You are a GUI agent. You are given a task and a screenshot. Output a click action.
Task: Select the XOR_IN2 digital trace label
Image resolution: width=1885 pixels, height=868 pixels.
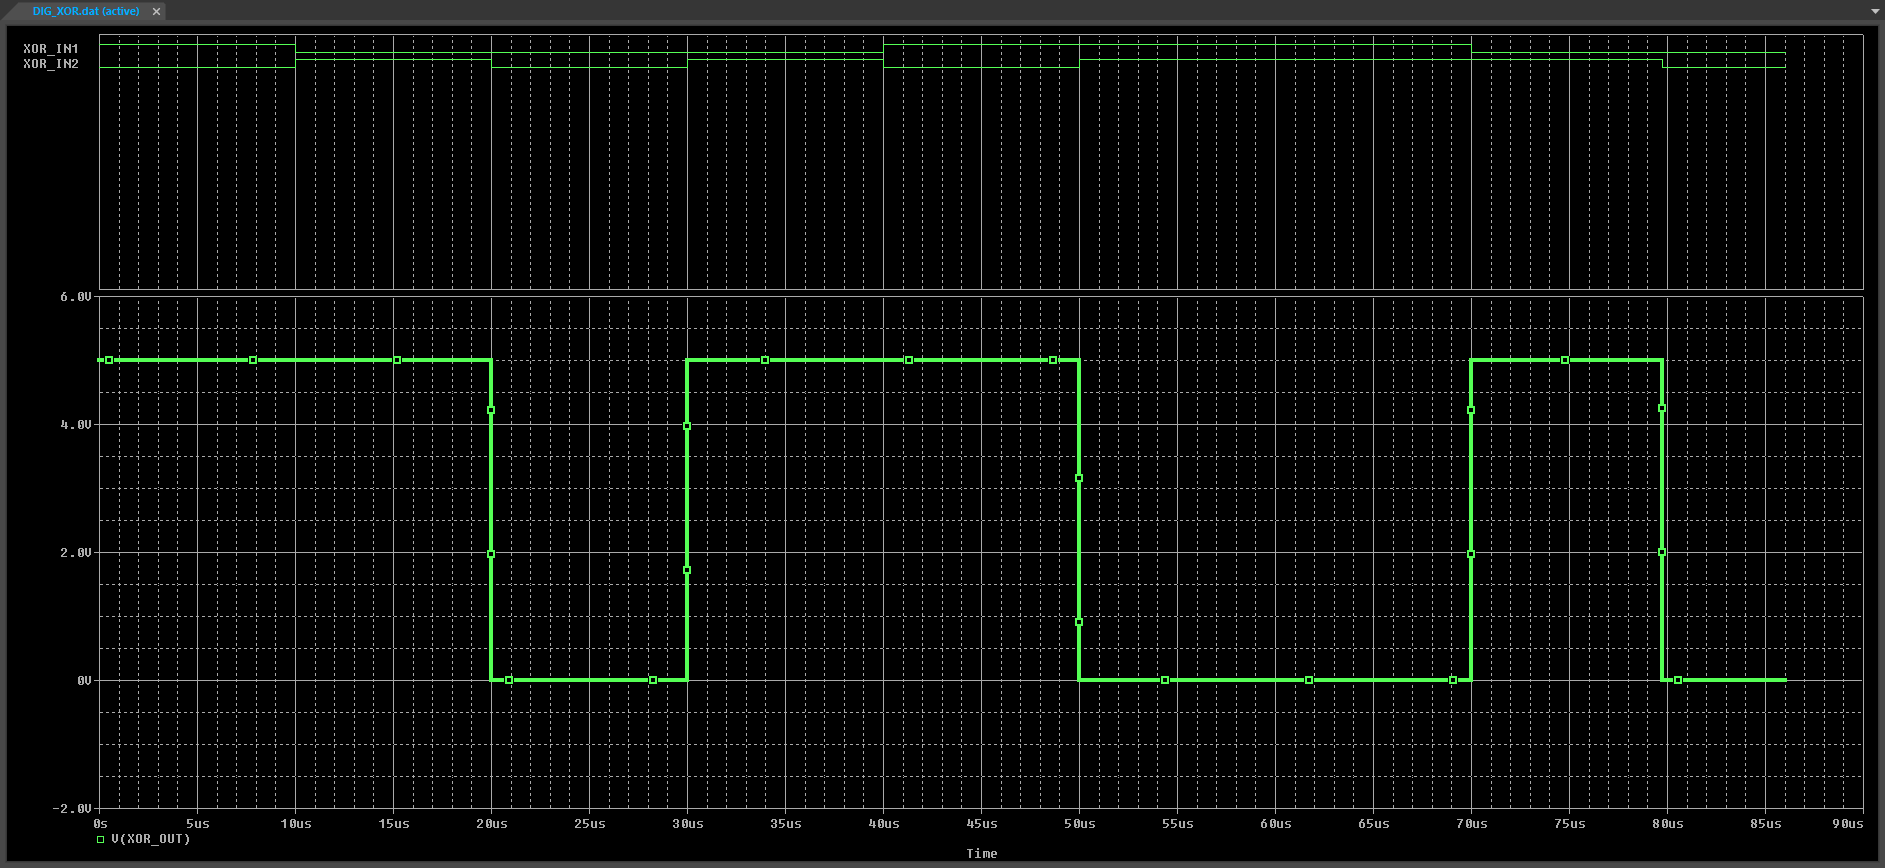point(51,64)
